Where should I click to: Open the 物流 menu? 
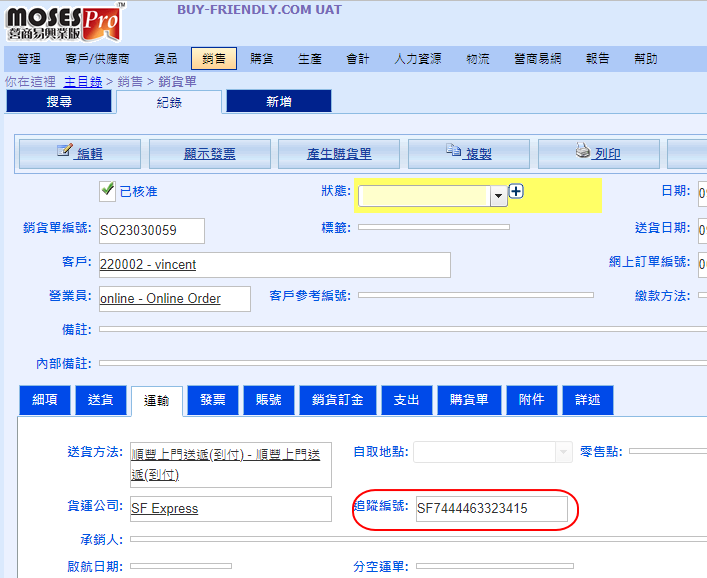[477, 59]
